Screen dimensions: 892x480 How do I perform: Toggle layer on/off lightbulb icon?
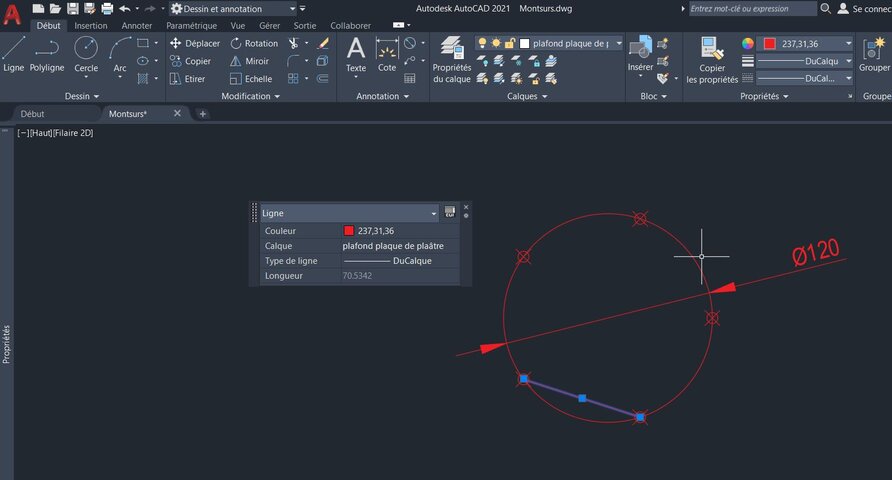(x=482, y=44)
